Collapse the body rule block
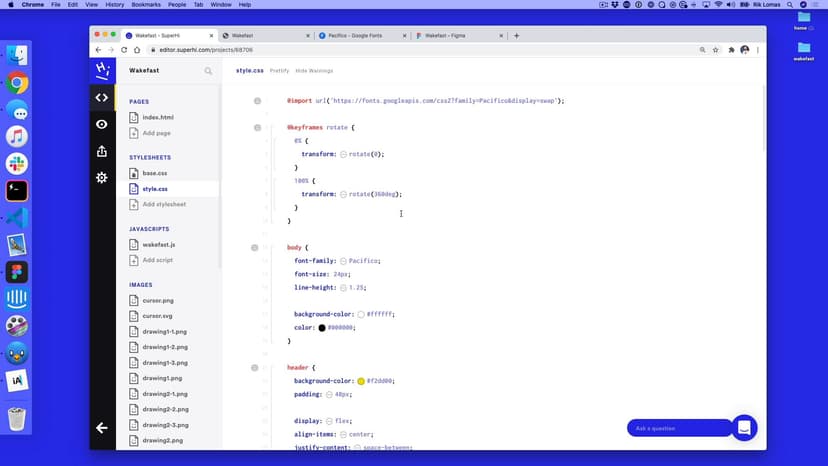Screen dimensions: 828x466 click(x=257, y=247)
